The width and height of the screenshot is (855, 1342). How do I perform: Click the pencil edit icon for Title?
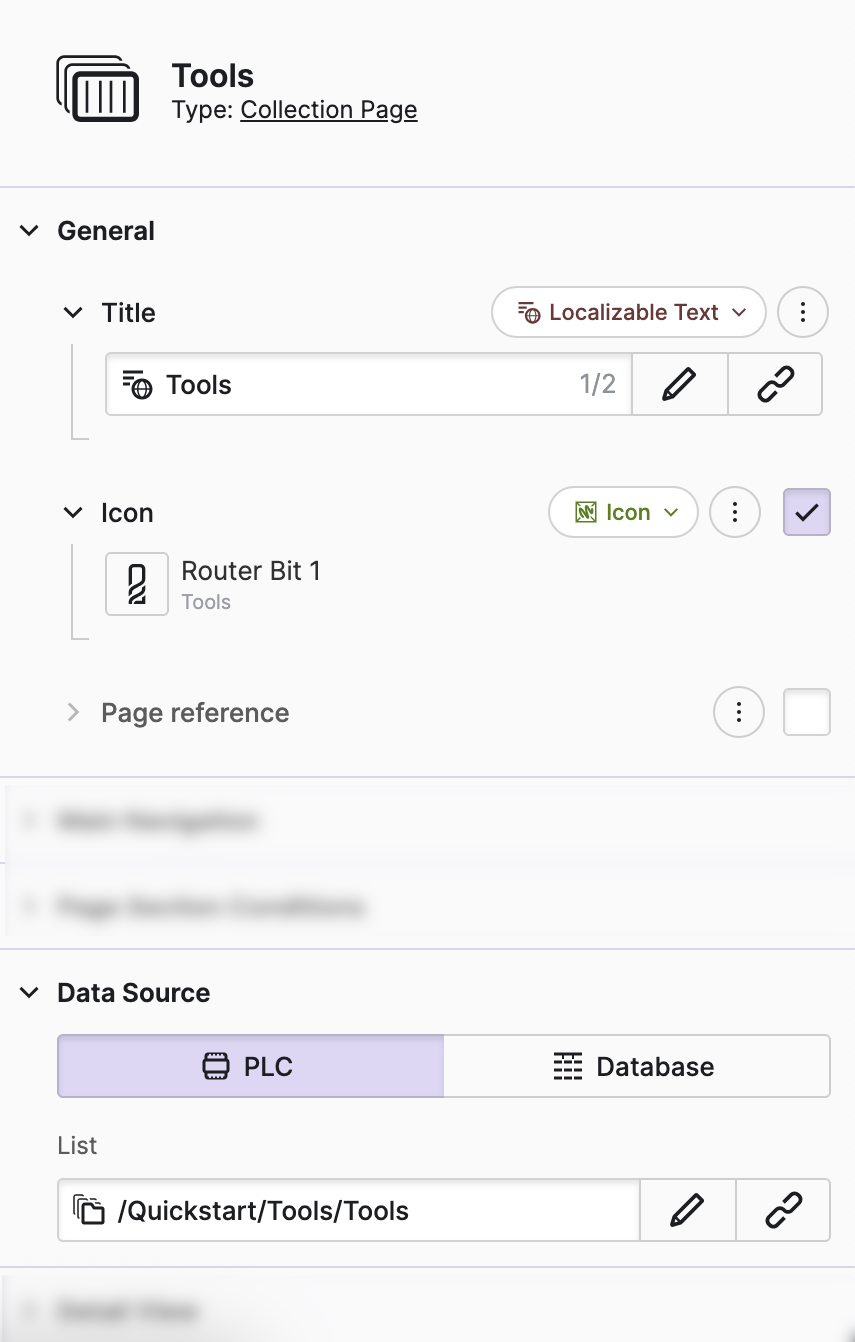click(679, 384)
